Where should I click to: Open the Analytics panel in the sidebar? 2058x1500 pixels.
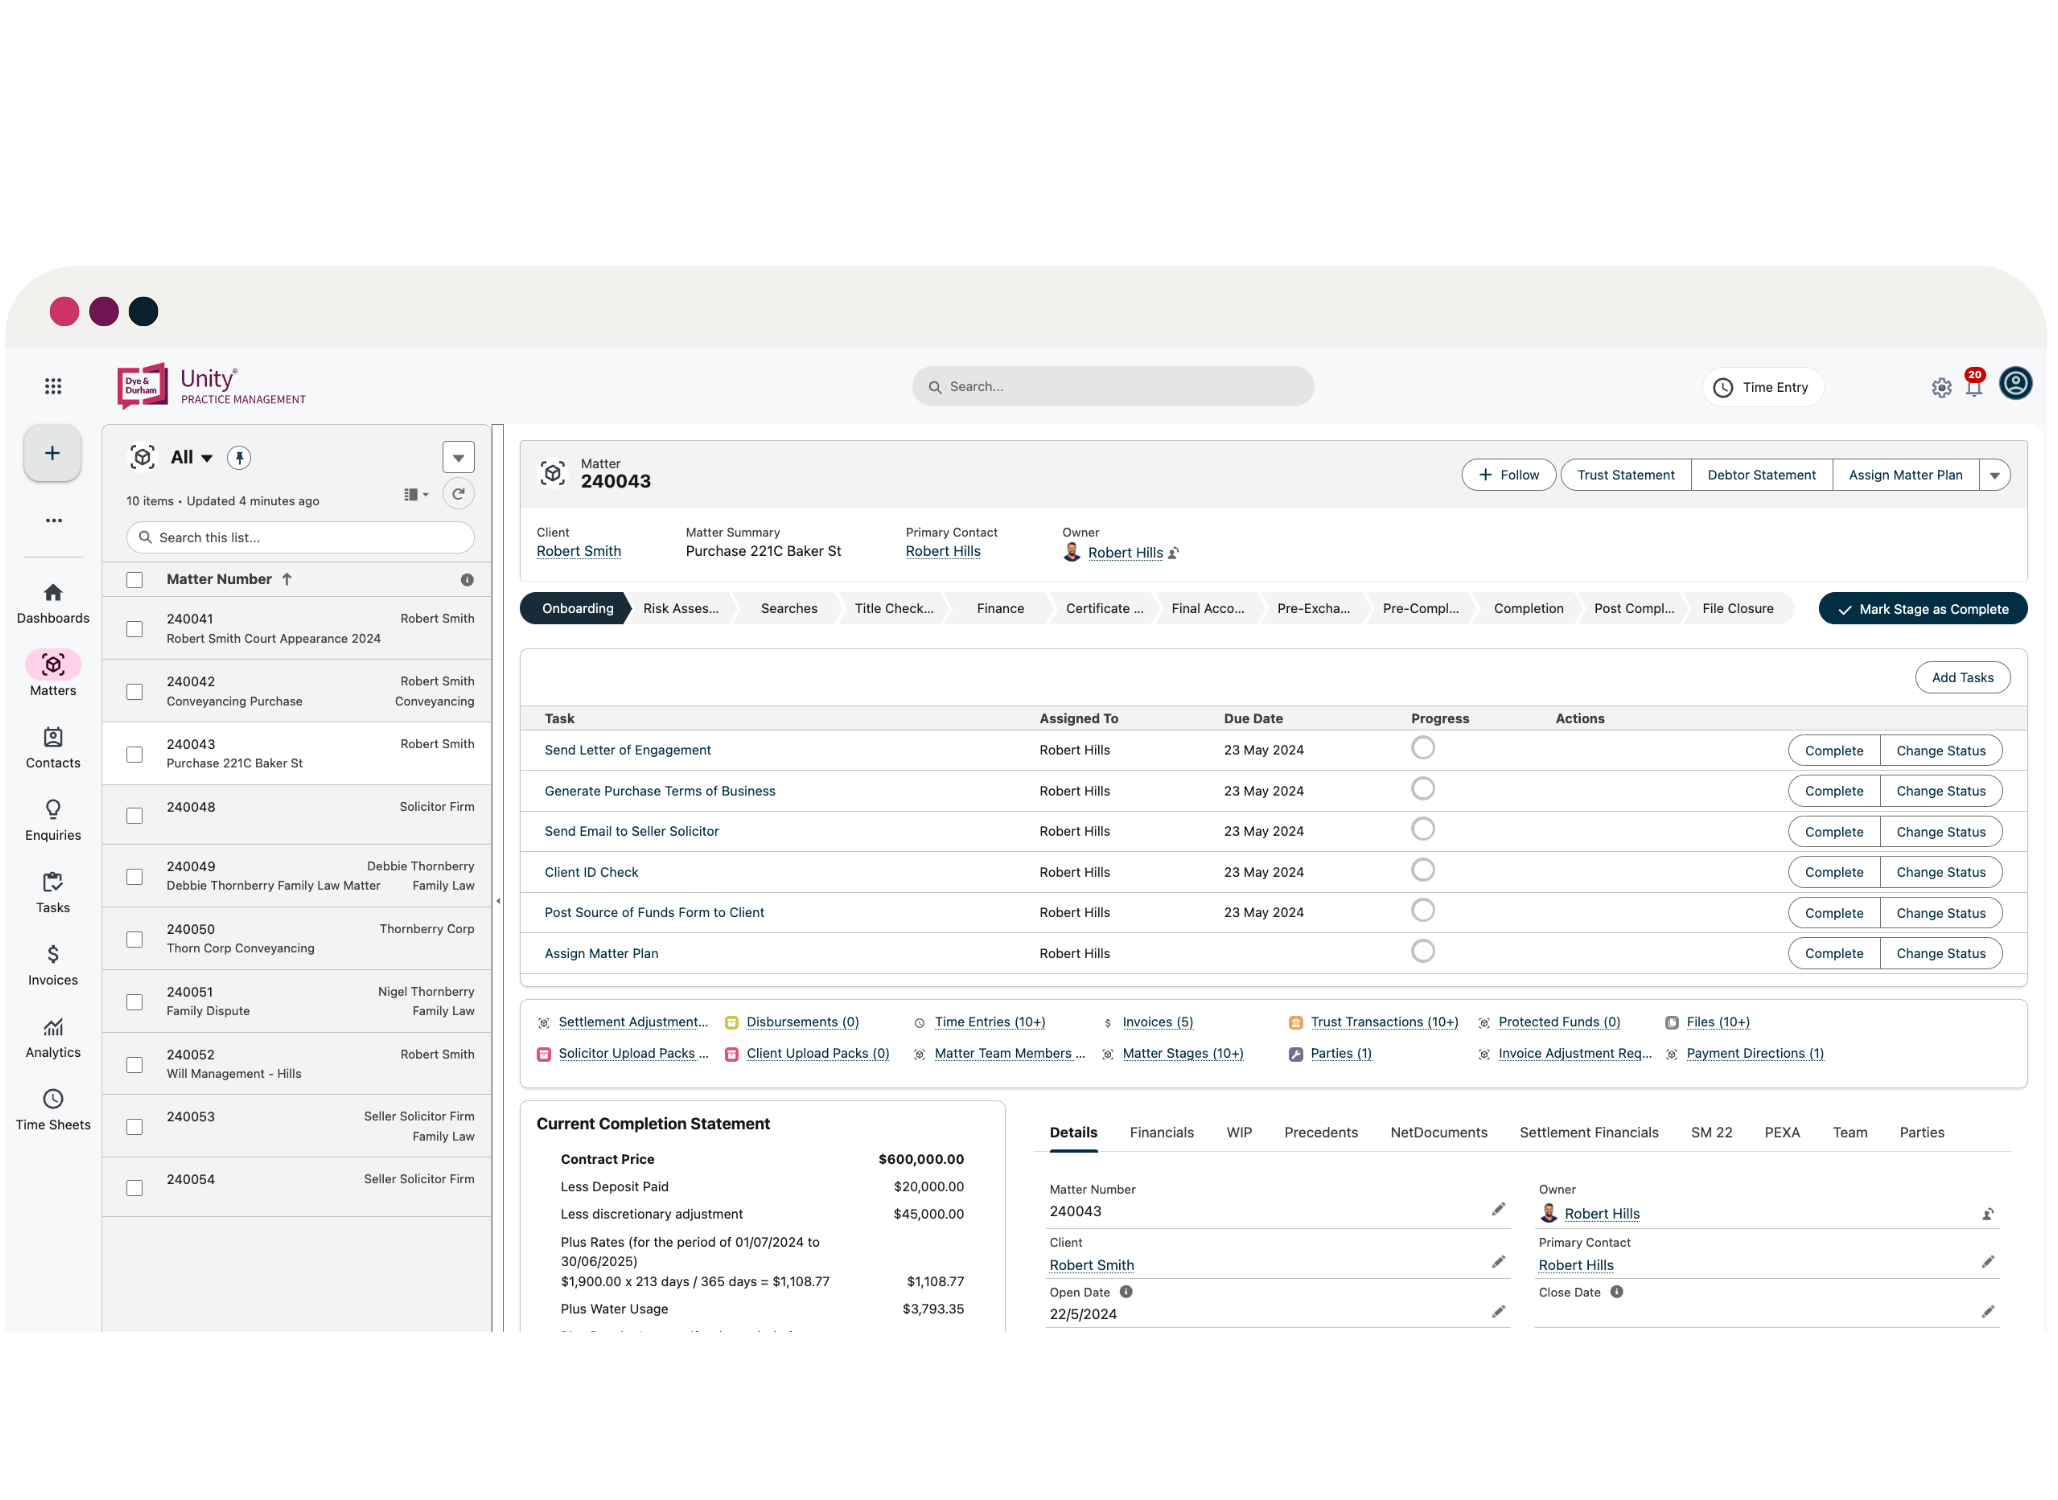coord(52,1036)
